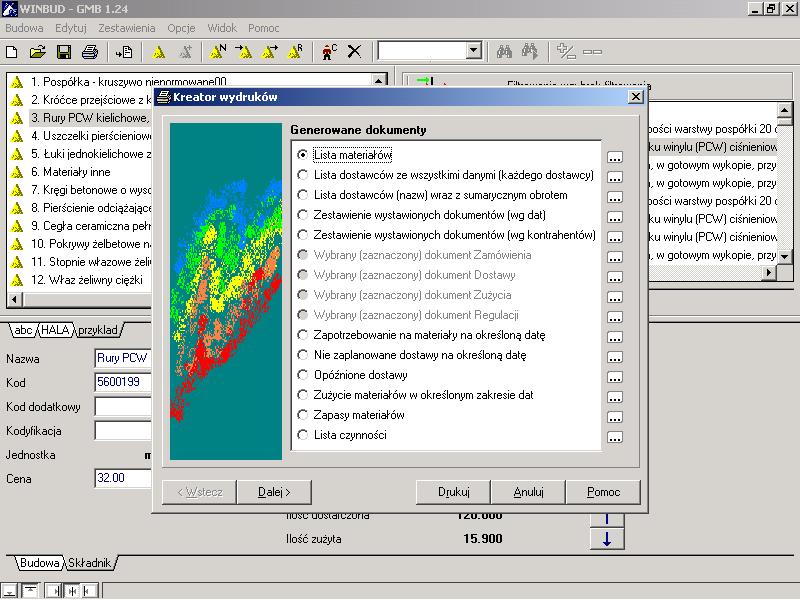Viewport: 800px width, 600px height.
Task: Switch to the Składnik tab
Action: 91,563
